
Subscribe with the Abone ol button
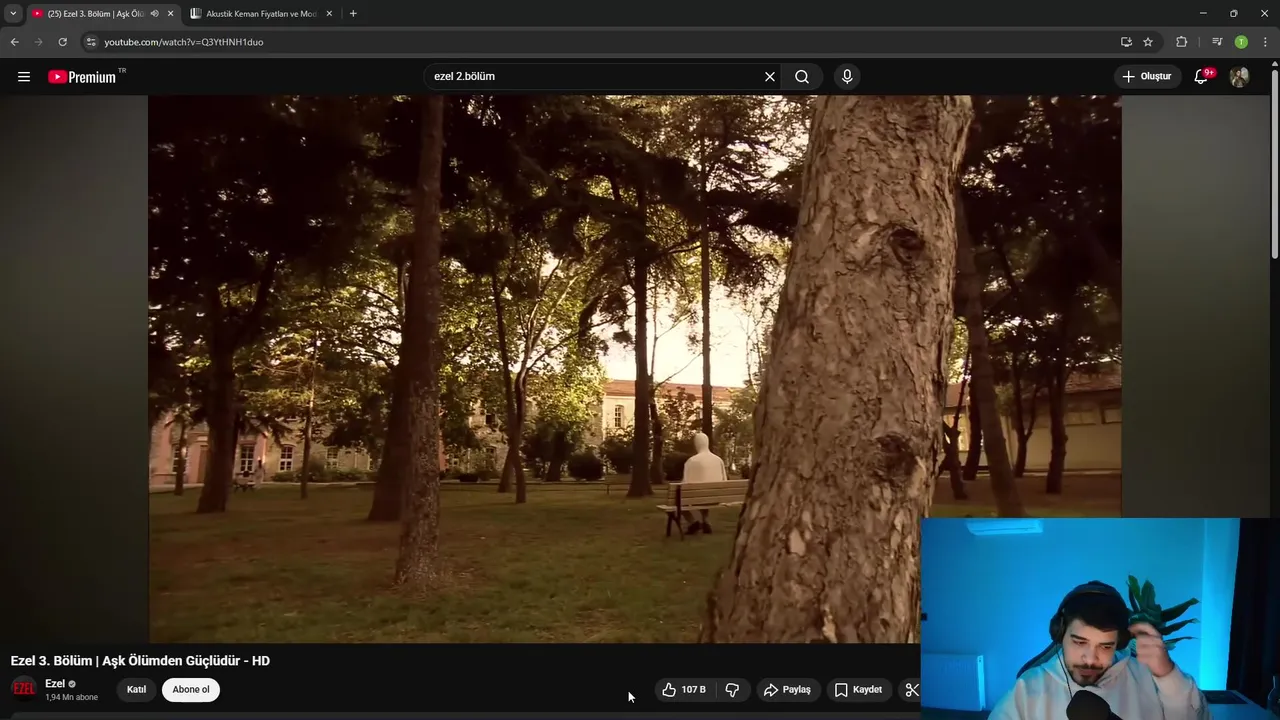pyautogui.click(x=191, y=690)
